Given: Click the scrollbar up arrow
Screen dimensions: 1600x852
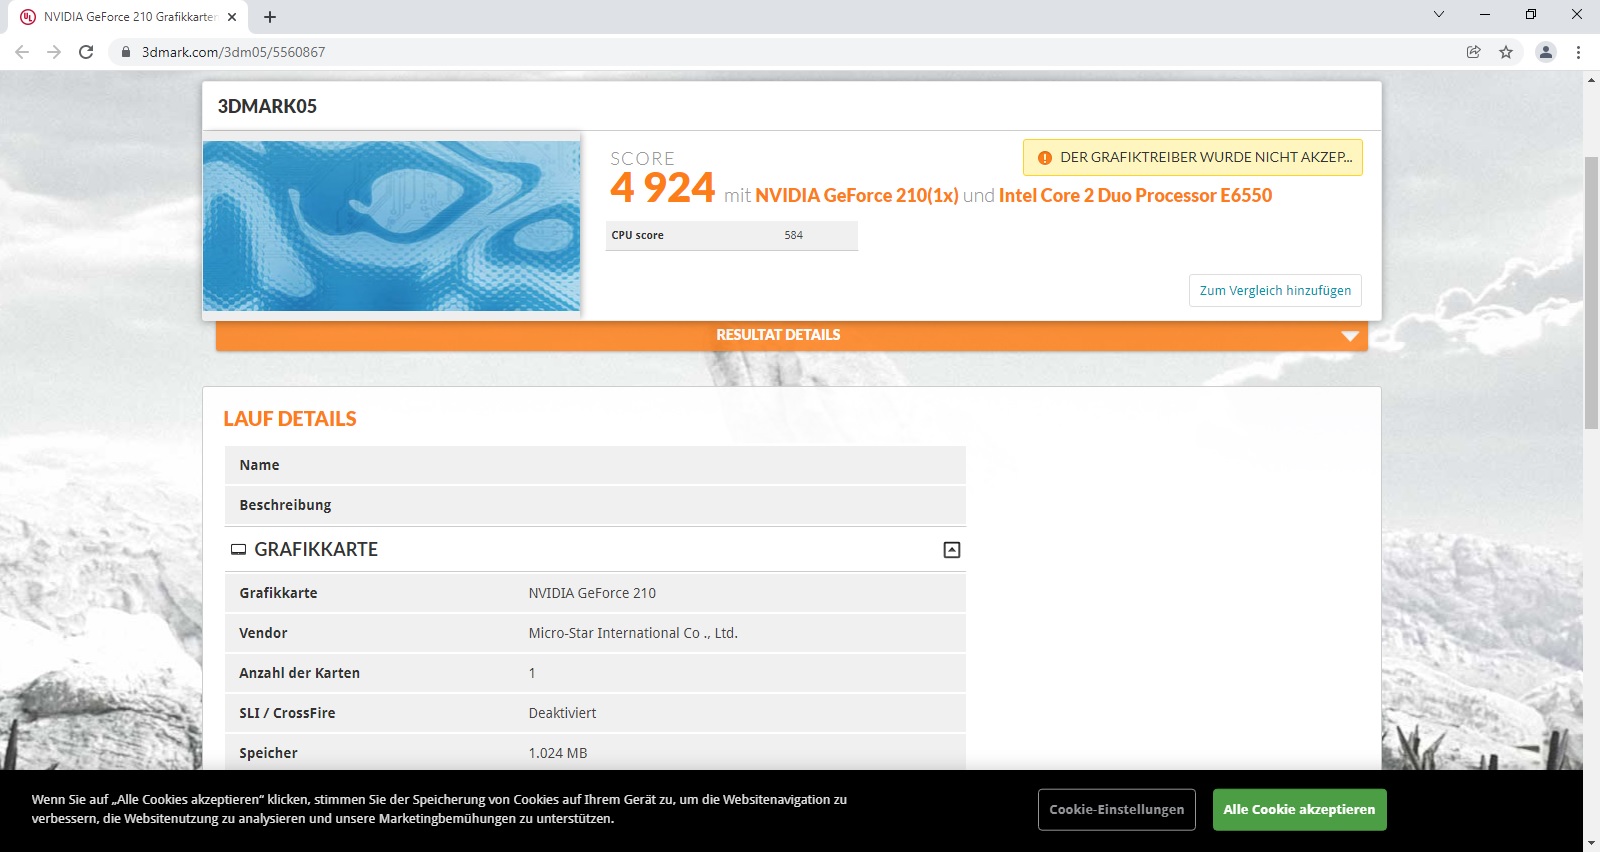Looking at the screenshot, I should point(1591,80).
